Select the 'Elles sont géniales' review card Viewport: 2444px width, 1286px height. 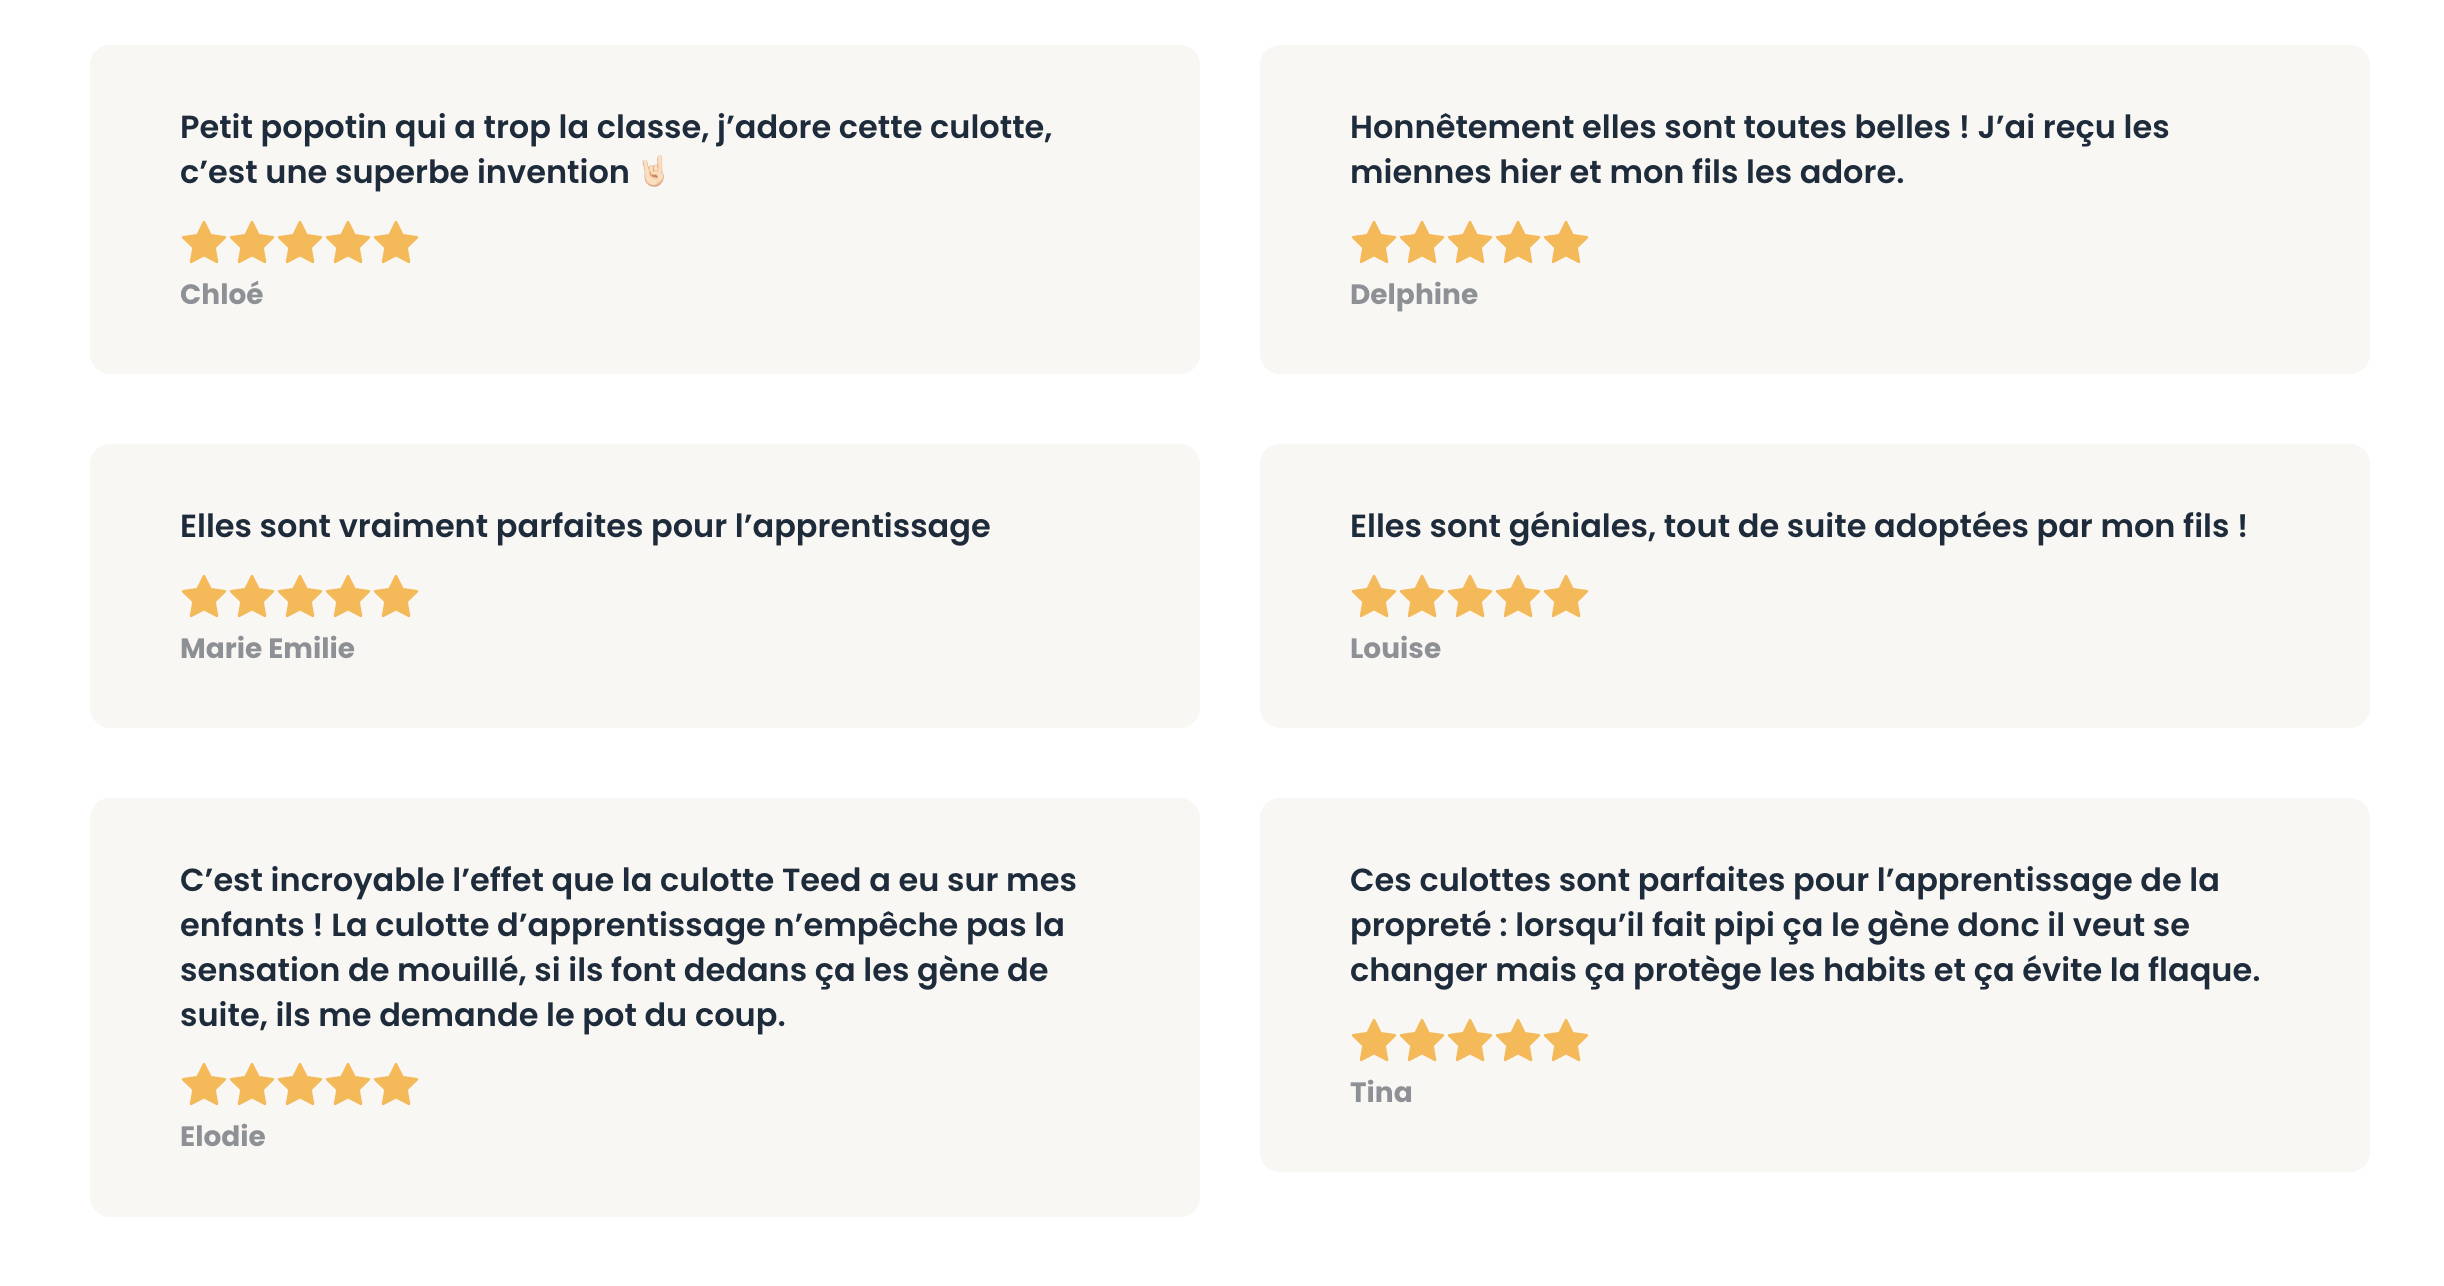click(1814, 586)
